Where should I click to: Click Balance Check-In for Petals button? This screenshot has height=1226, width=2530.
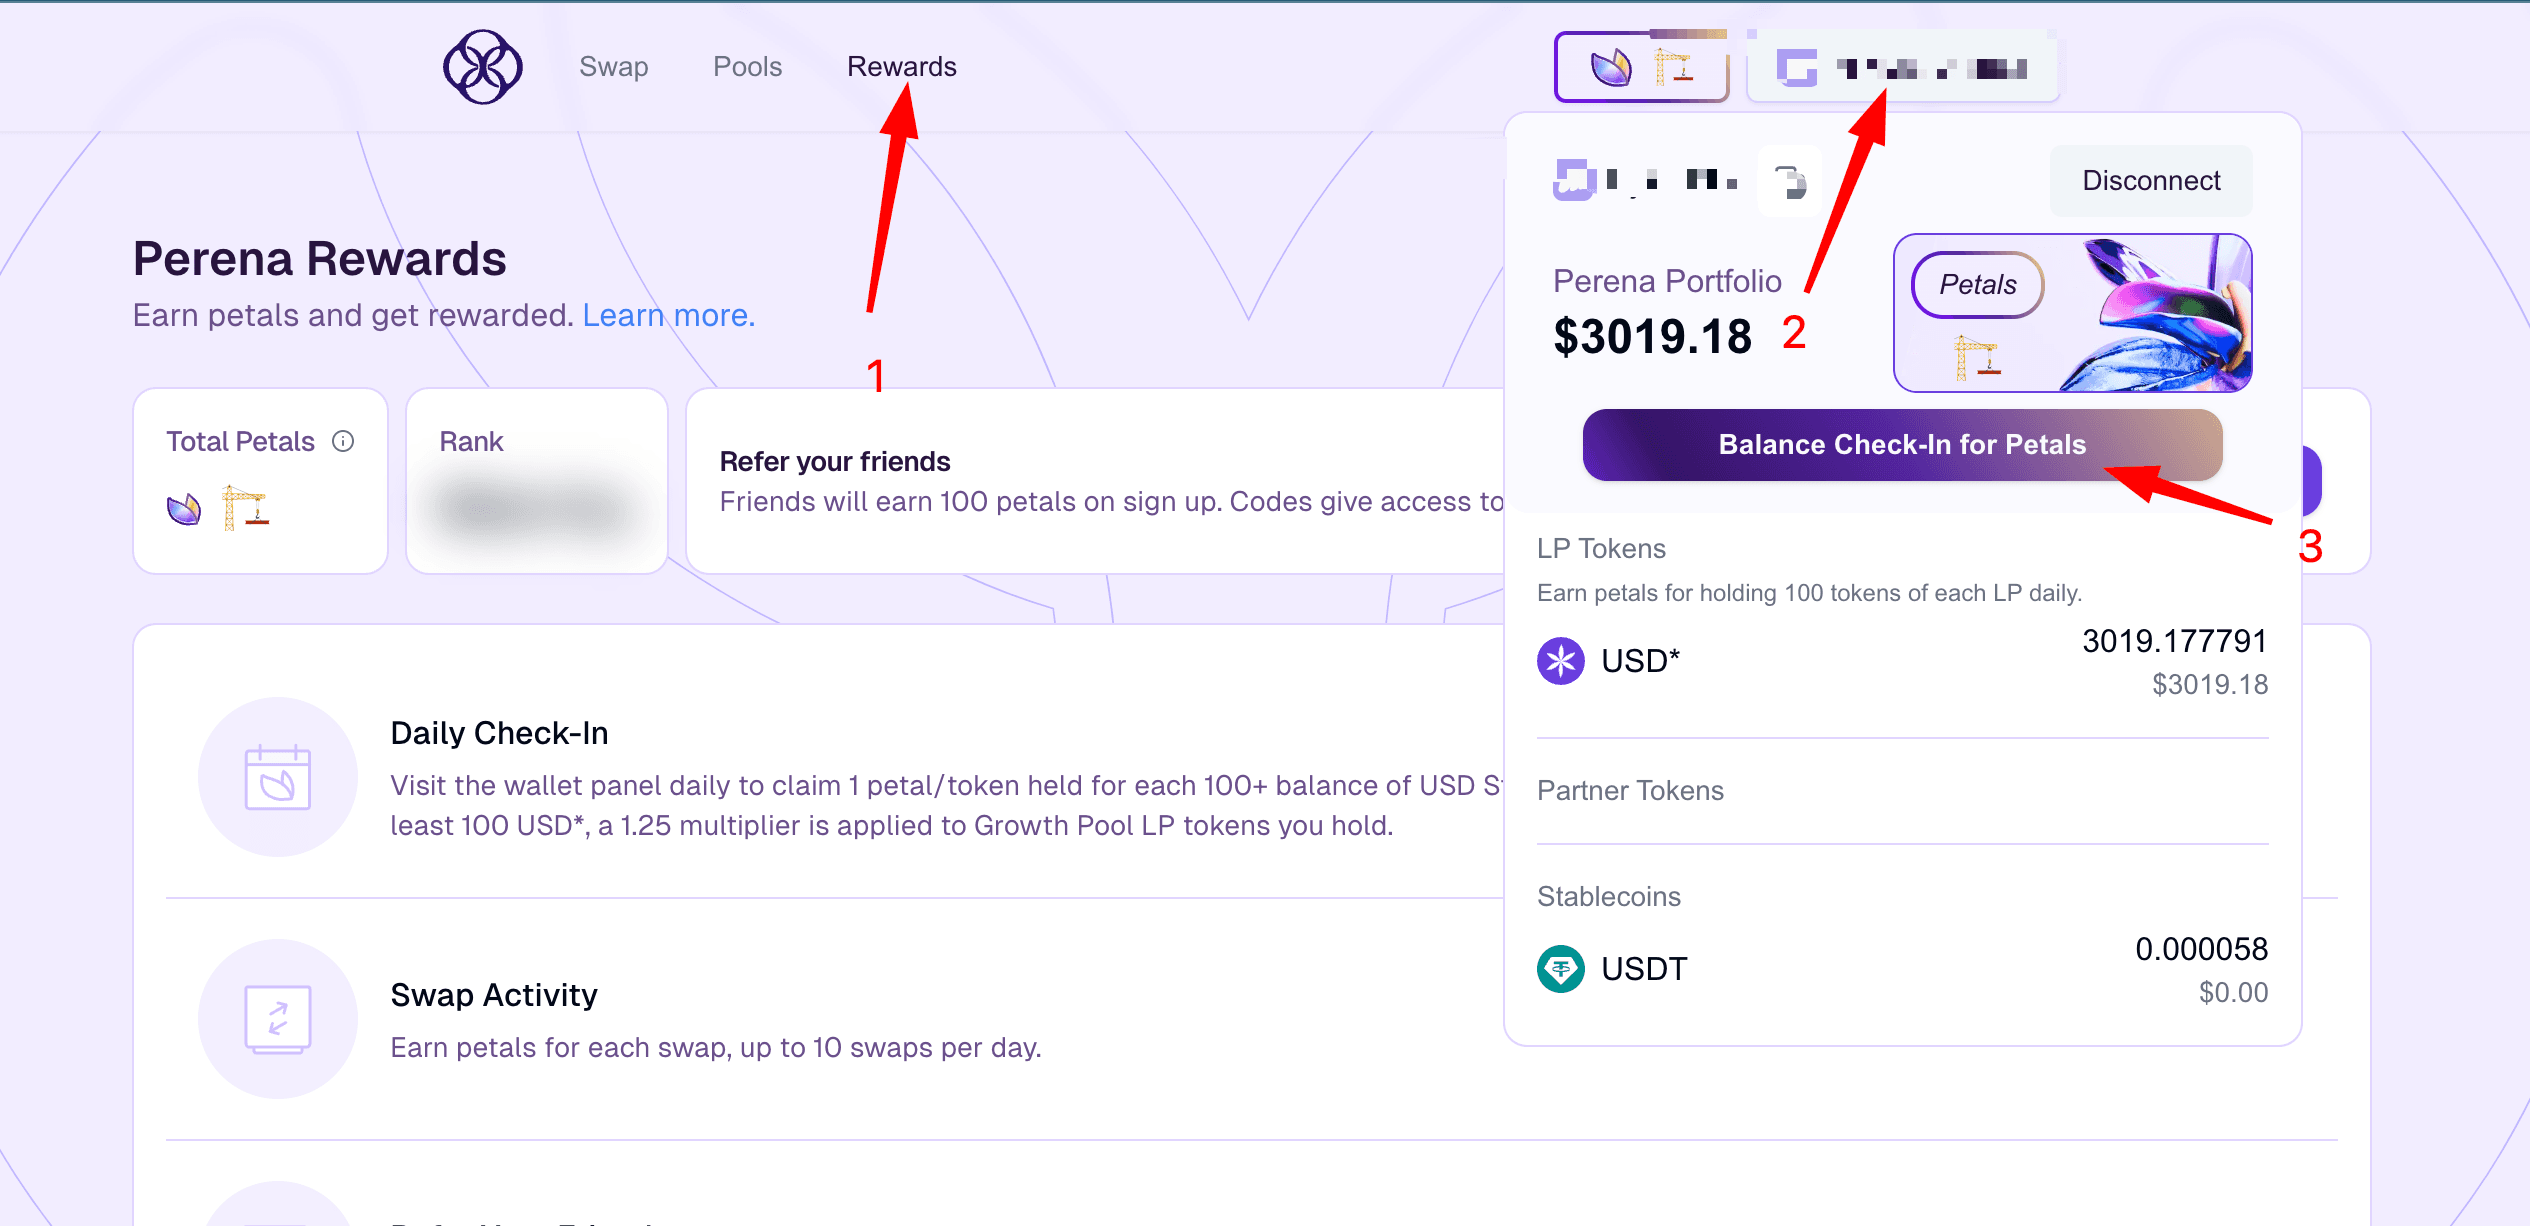click(x=1902, y=445)
